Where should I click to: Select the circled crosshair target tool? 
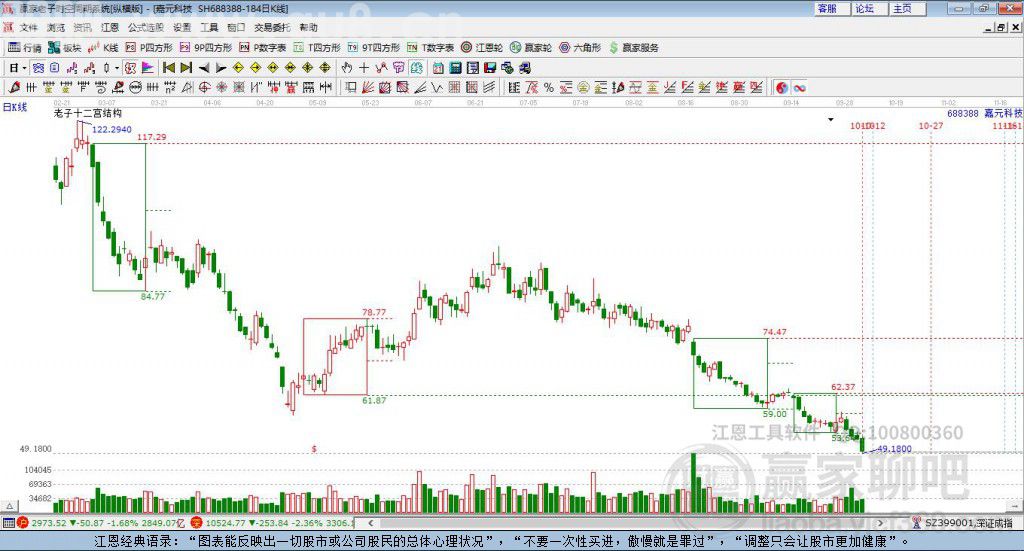(204, 87)
